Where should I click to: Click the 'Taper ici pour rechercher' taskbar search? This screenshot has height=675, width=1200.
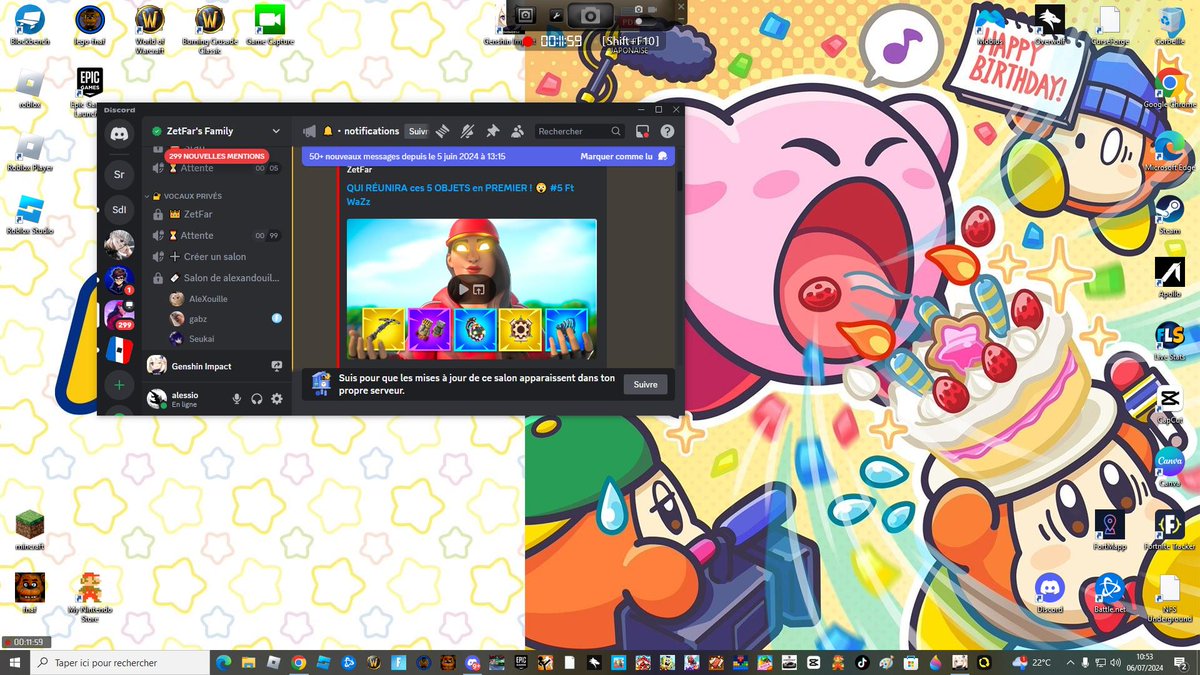coord(120,662)
